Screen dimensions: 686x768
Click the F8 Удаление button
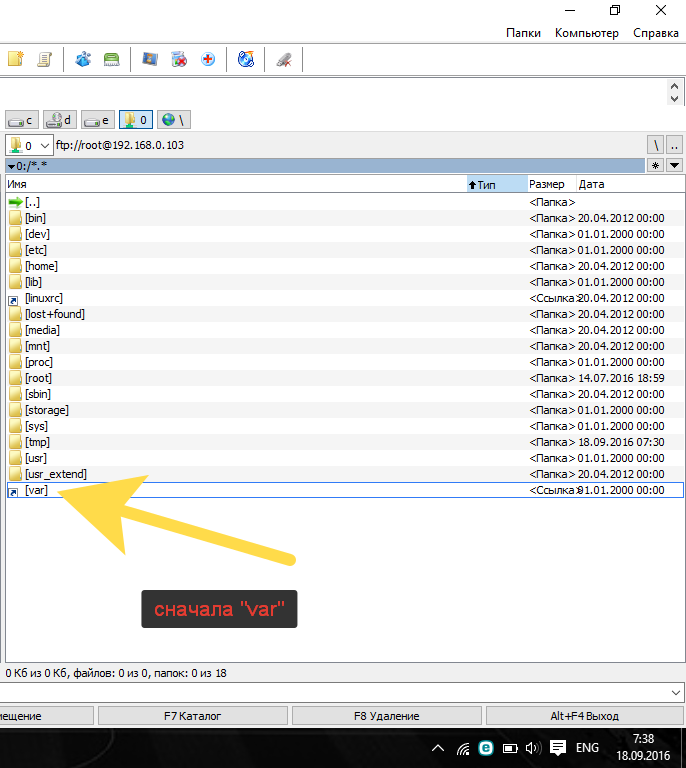386,716
